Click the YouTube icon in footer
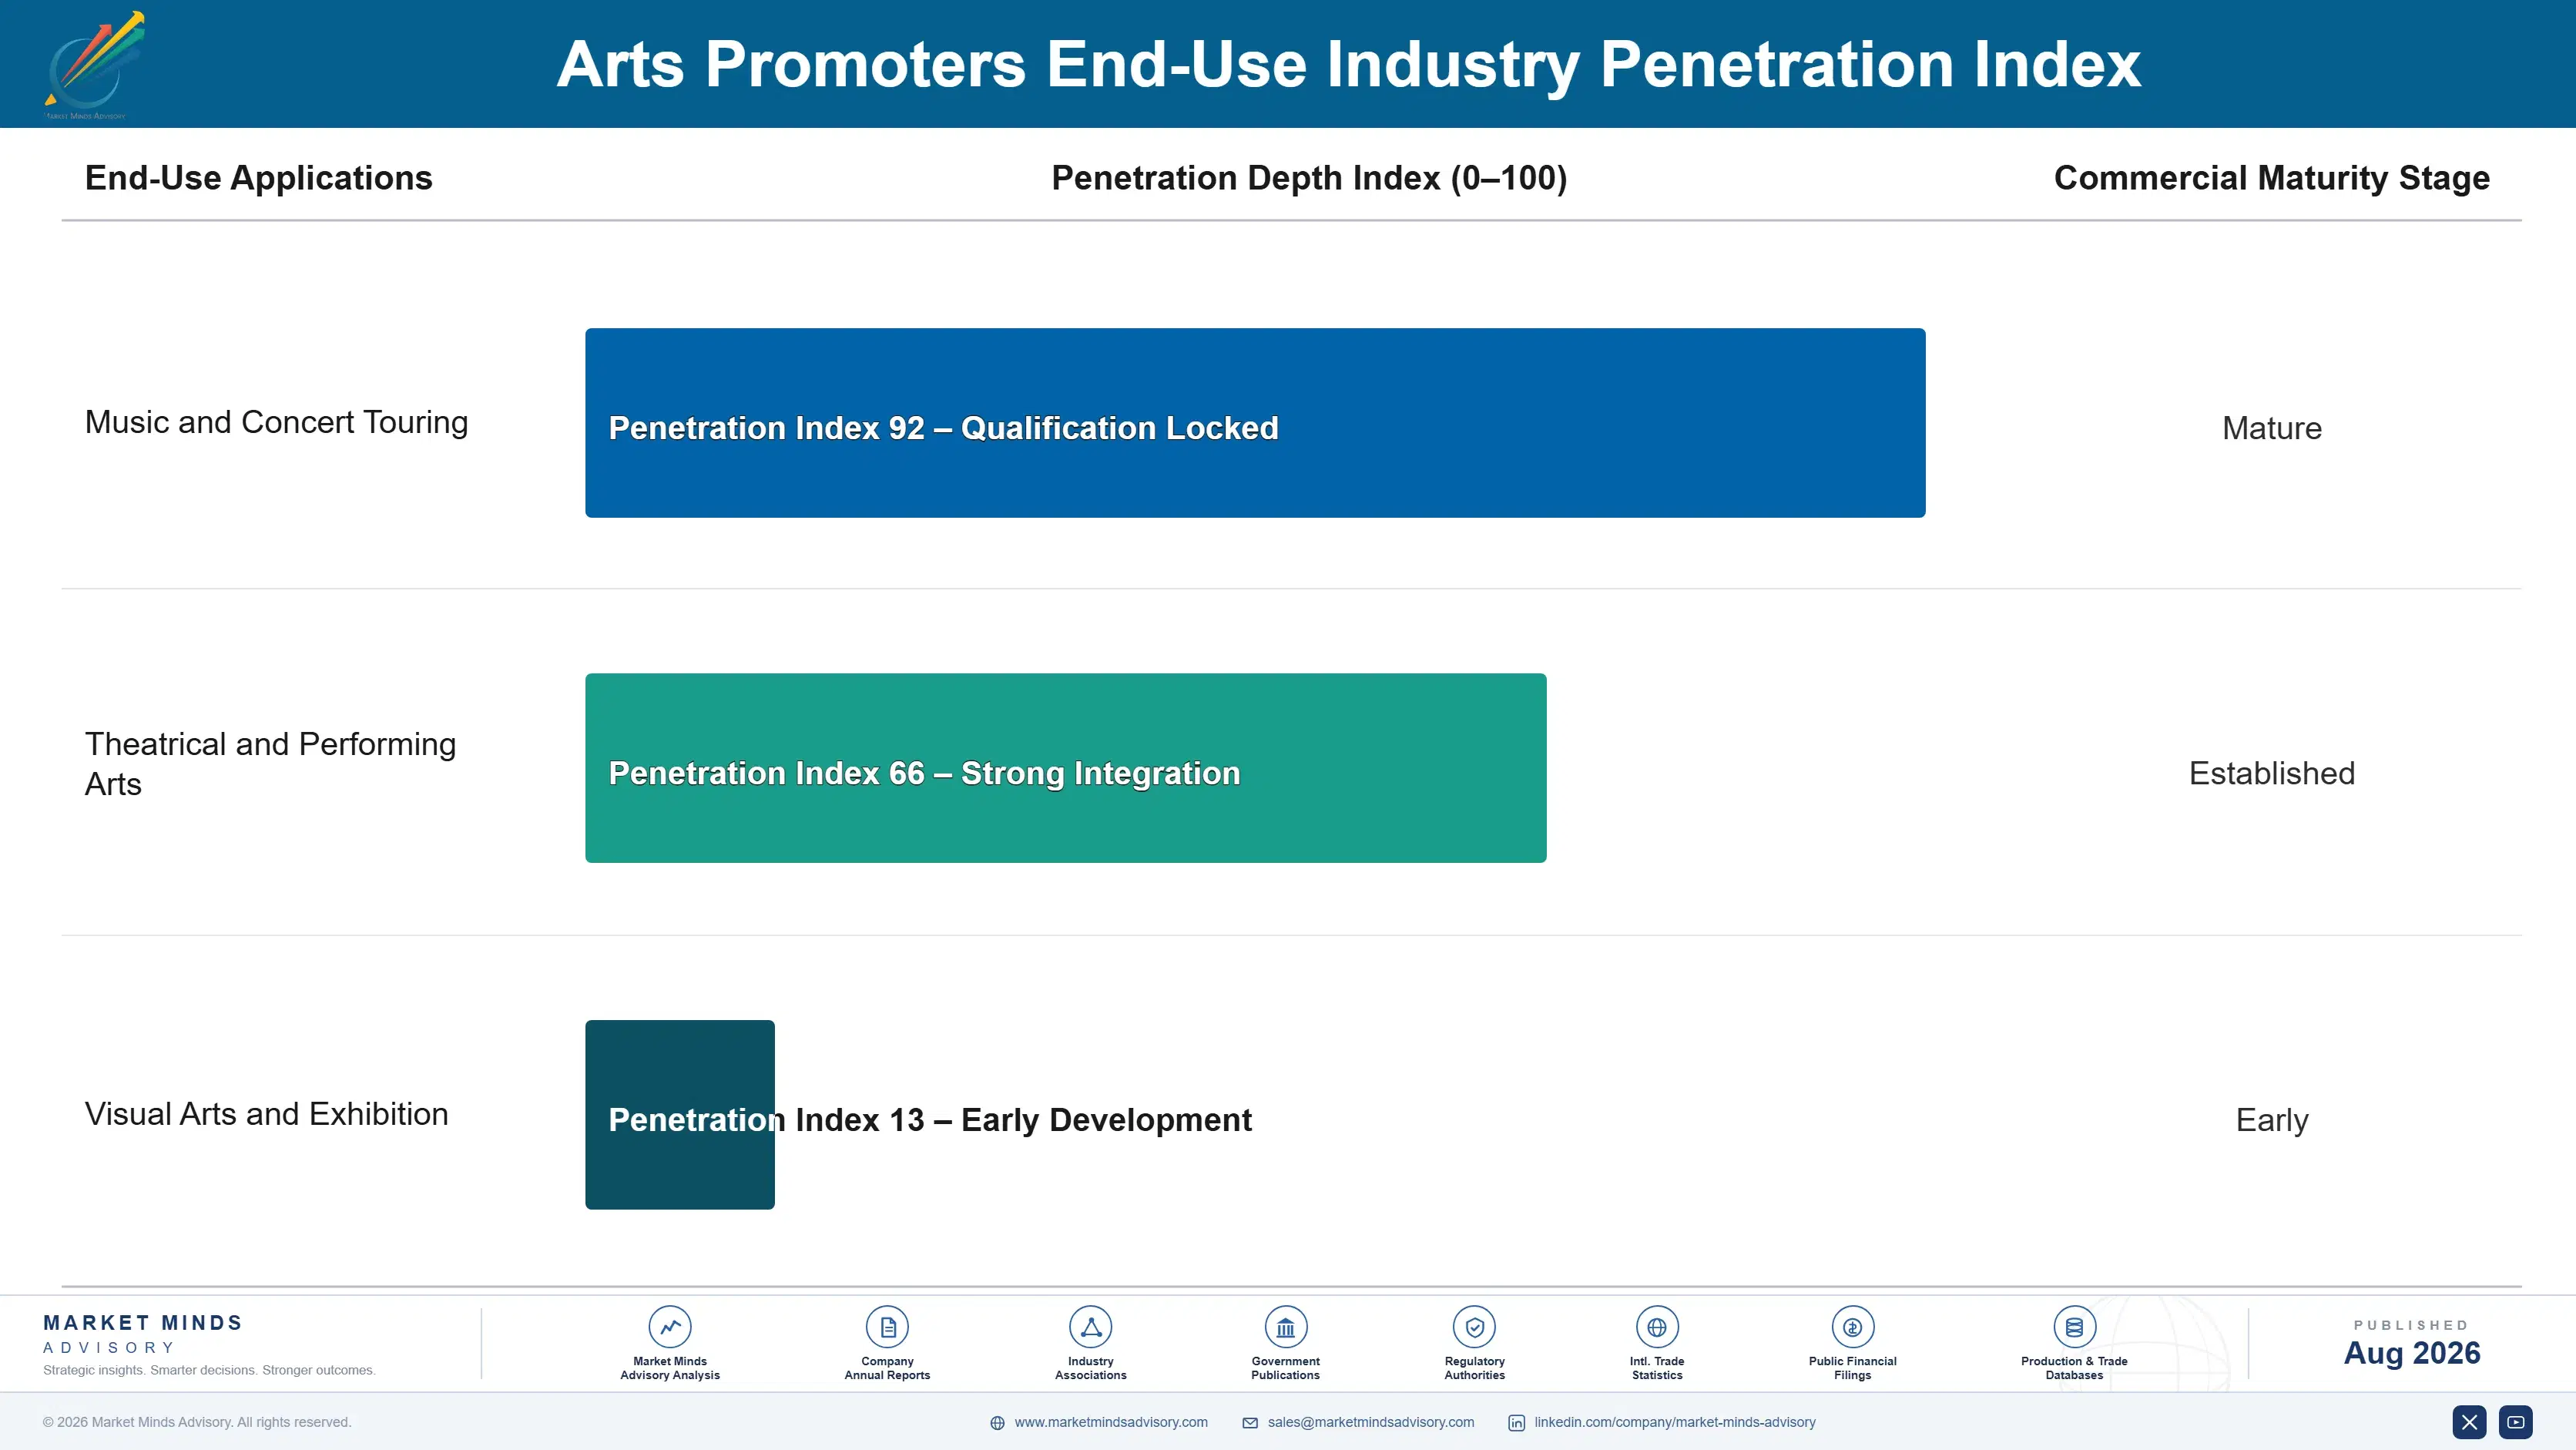Viewport: 2576px width, 1450px height. (x=2516, y=1422)
